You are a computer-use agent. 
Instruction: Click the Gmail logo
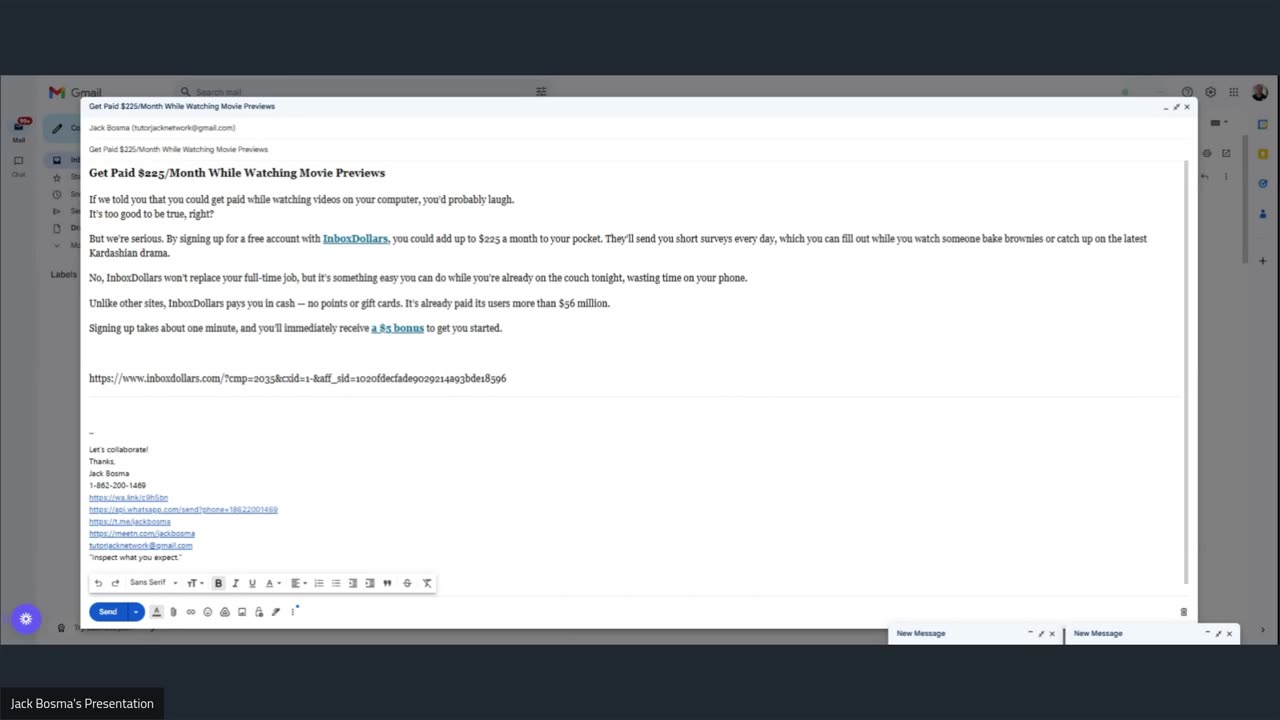pos(75,92)
